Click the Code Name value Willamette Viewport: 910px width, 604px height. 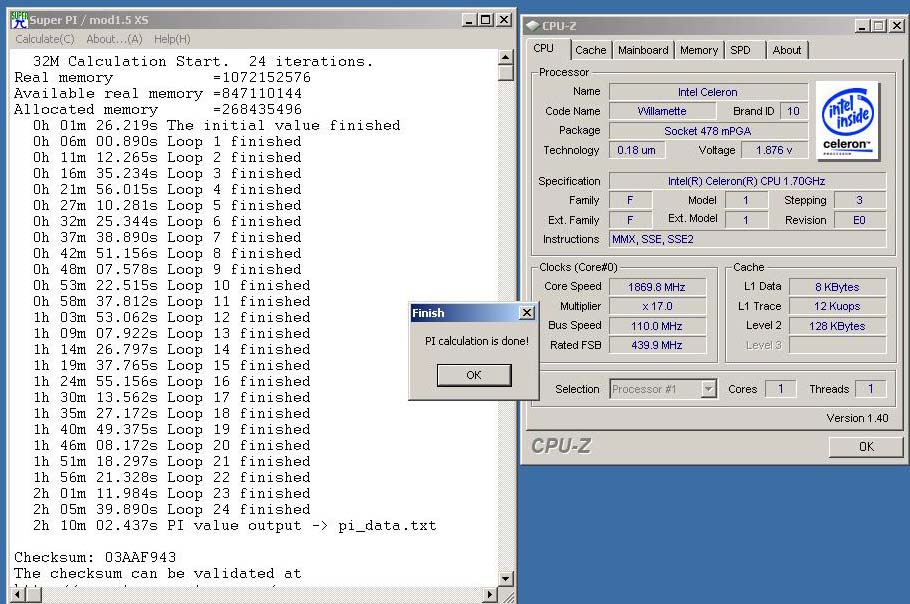662,111
